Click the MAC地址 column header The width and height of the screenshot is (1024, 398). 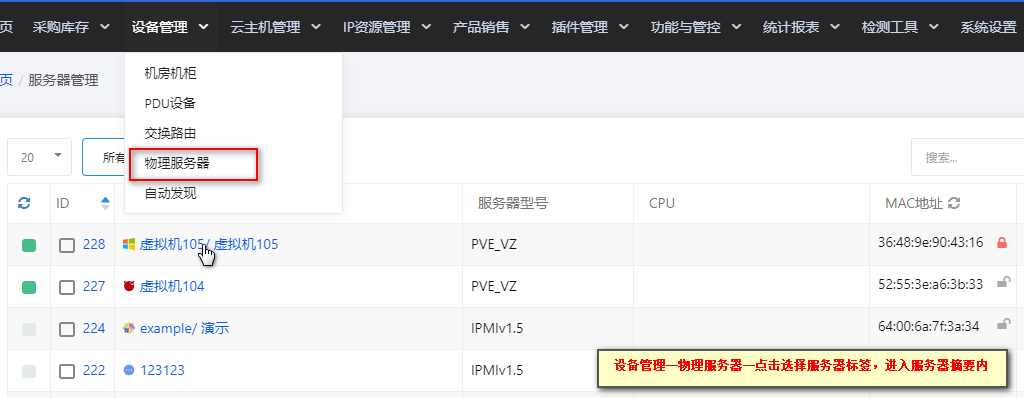pyautogui.click(x=914, y=203)
